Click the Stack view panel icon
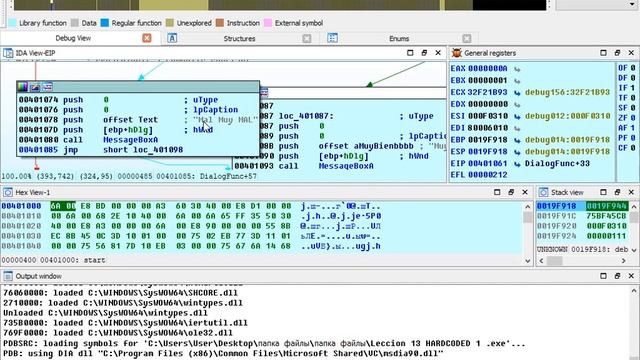The width and height of the screenshot is (640, 360). 543,192
